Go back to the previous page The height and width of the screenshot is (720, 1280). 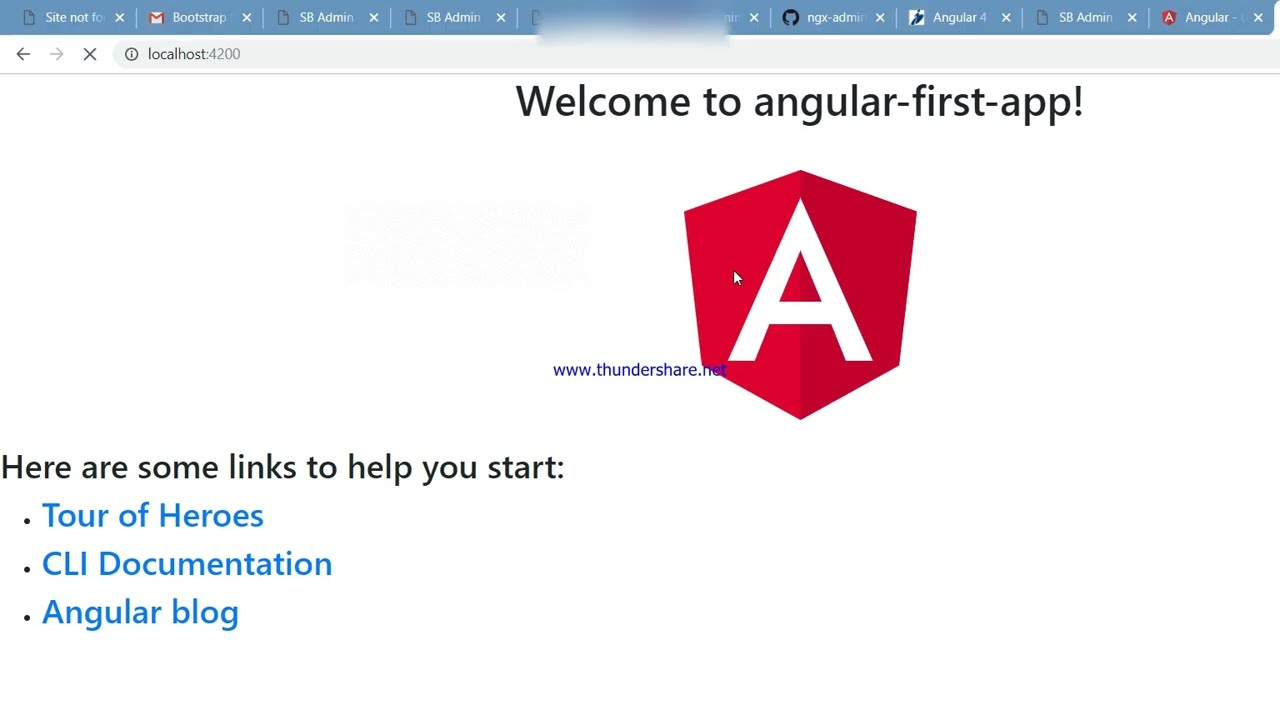[23, 54]
